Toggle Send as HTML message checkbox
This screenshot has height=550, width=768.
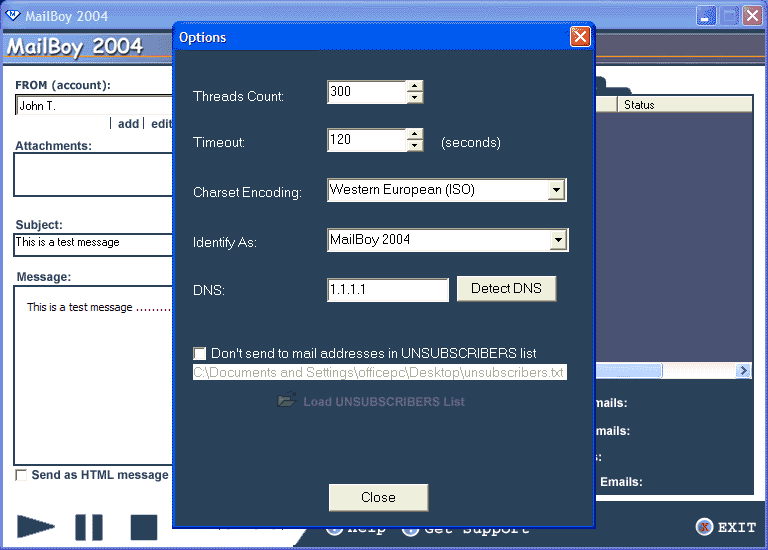(x=21, y=475)
